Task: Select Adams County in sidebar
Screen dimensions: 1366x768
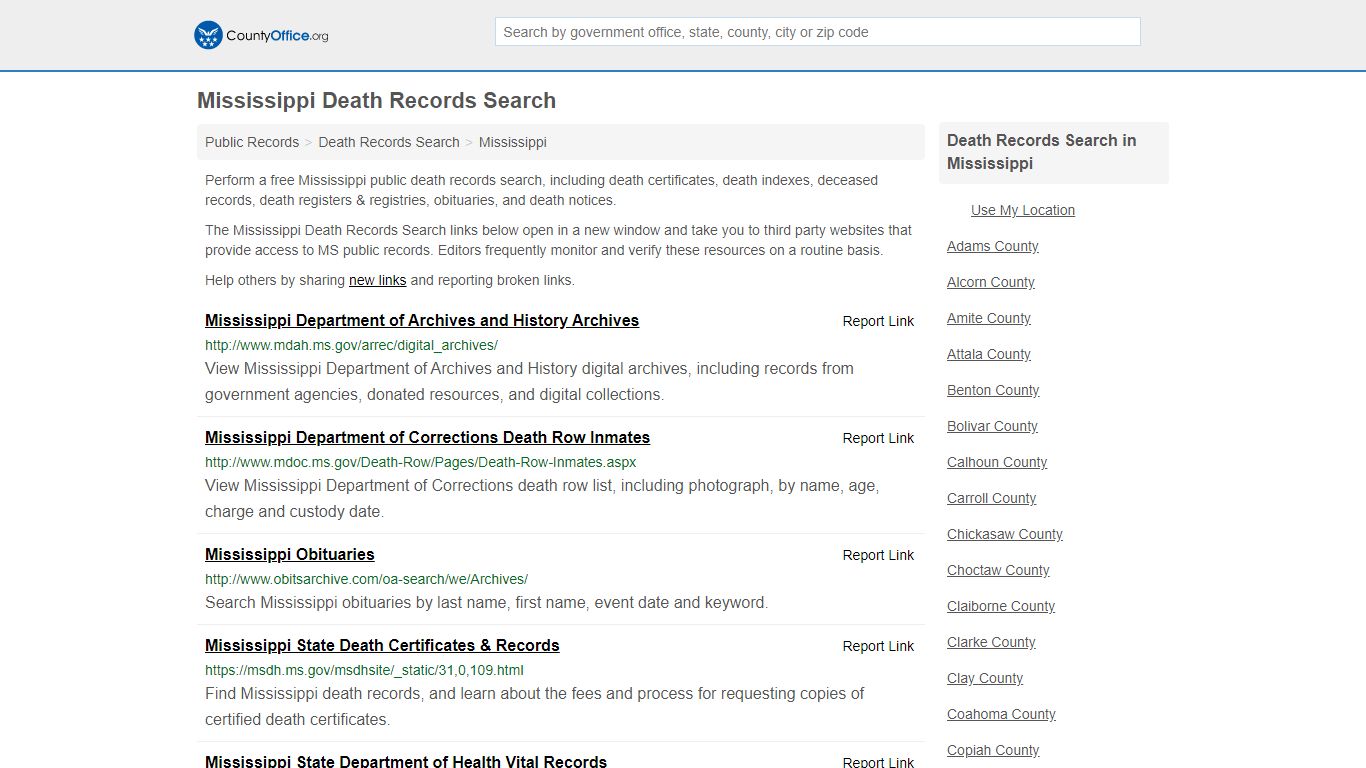Action: point(993,246)
